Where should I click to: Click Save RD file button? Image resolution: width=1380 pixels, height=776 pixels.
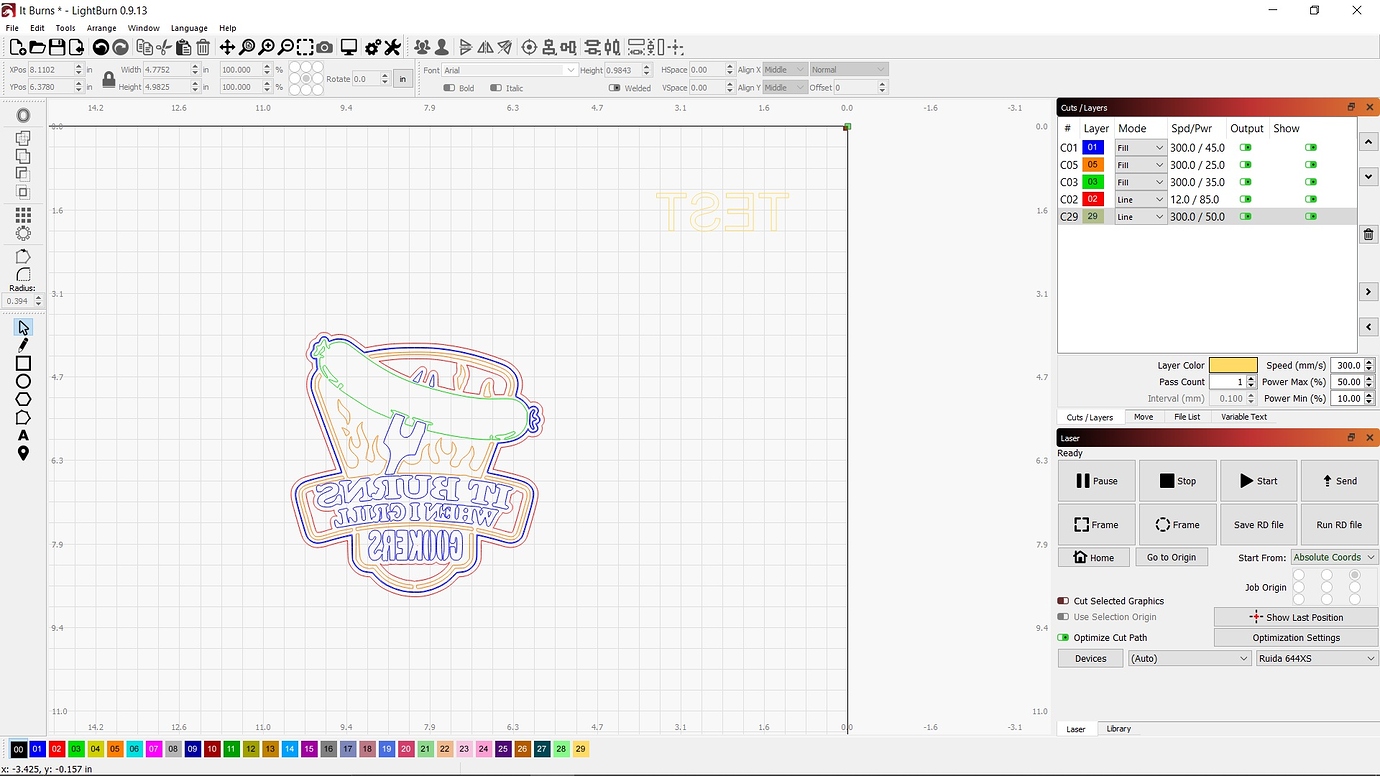click(x=1258, y=524)
